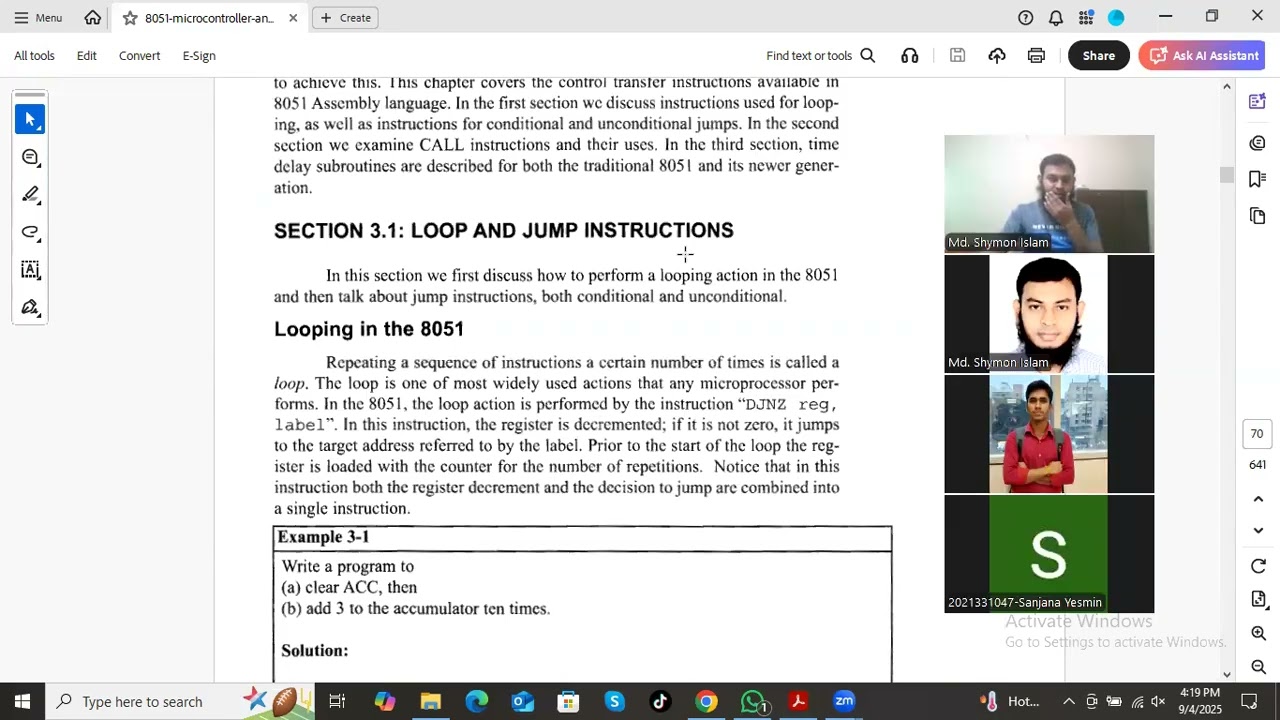Go to the previous page with the up arrow
Image resolution: width=1280 pixels, height=720 pixels.
pyautogui.click(x=1258, y=499)
